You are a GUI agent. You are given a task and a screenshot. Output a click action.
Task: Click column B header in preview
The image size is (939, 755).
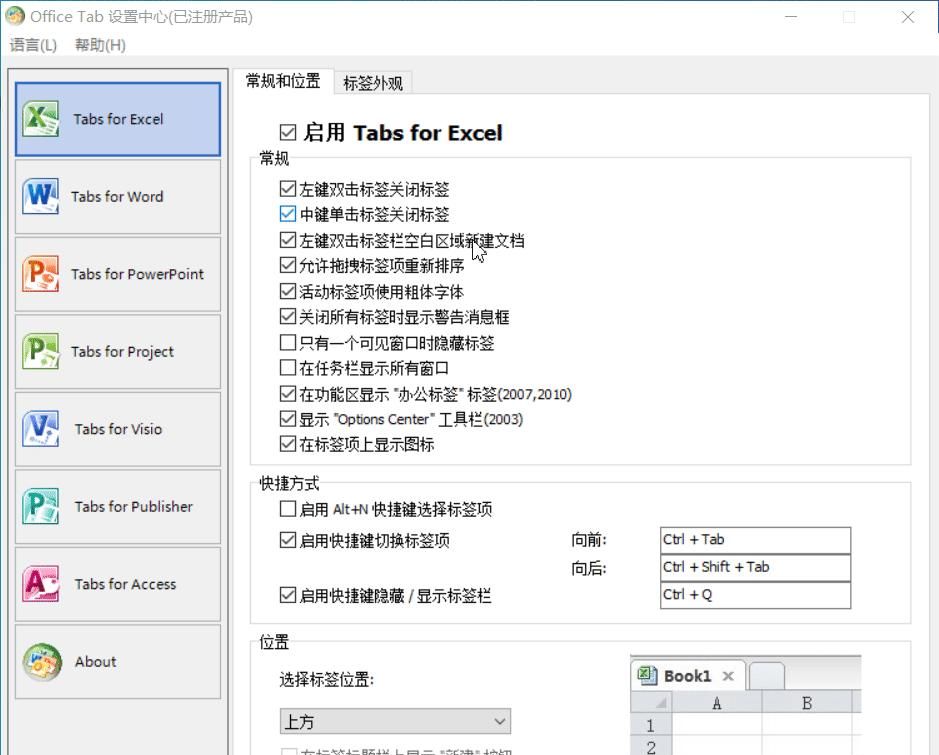click(807, 703)
